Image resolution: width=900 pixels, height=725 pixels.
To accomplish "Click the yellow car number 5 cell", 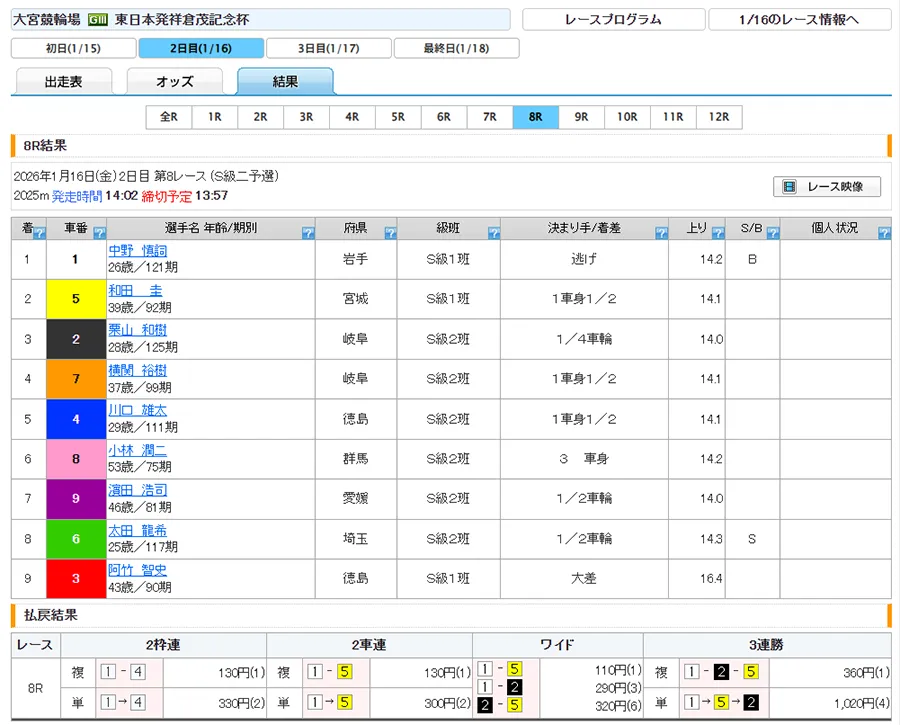I will [x=76, y=299].
